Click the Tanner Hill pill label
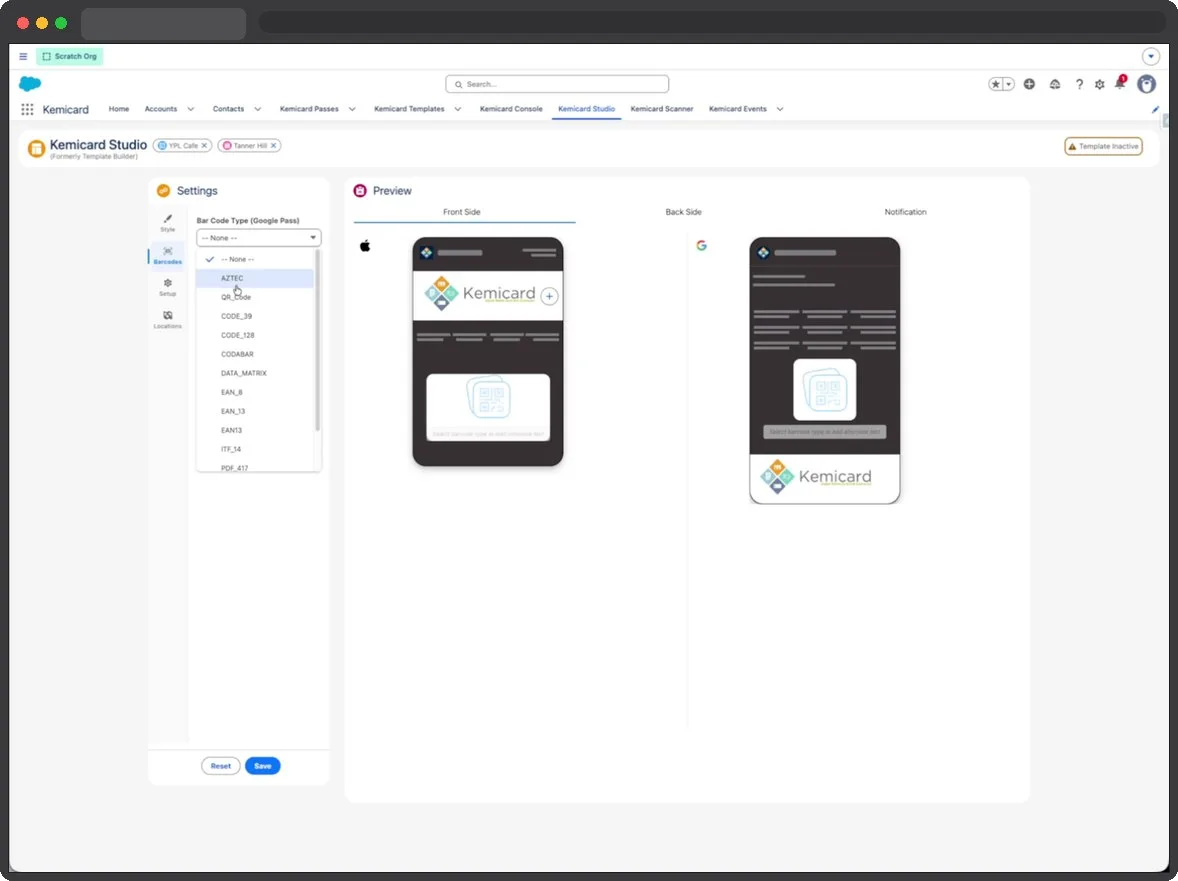 click(x=250, y=146)
